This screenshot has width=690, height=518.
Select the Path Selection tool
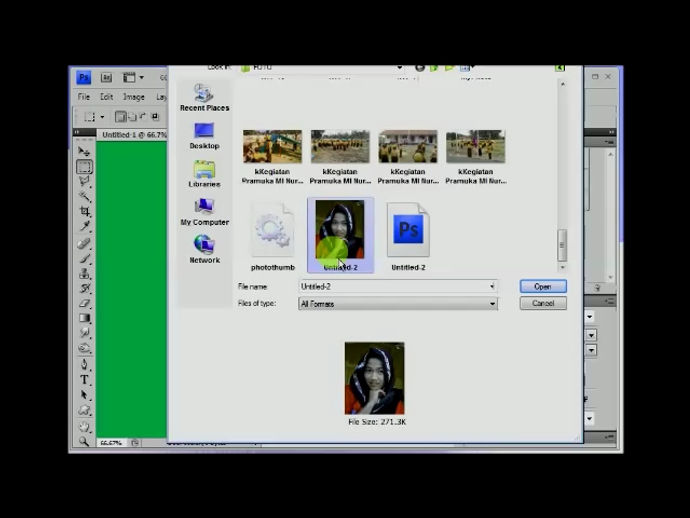tap(84, 395)
